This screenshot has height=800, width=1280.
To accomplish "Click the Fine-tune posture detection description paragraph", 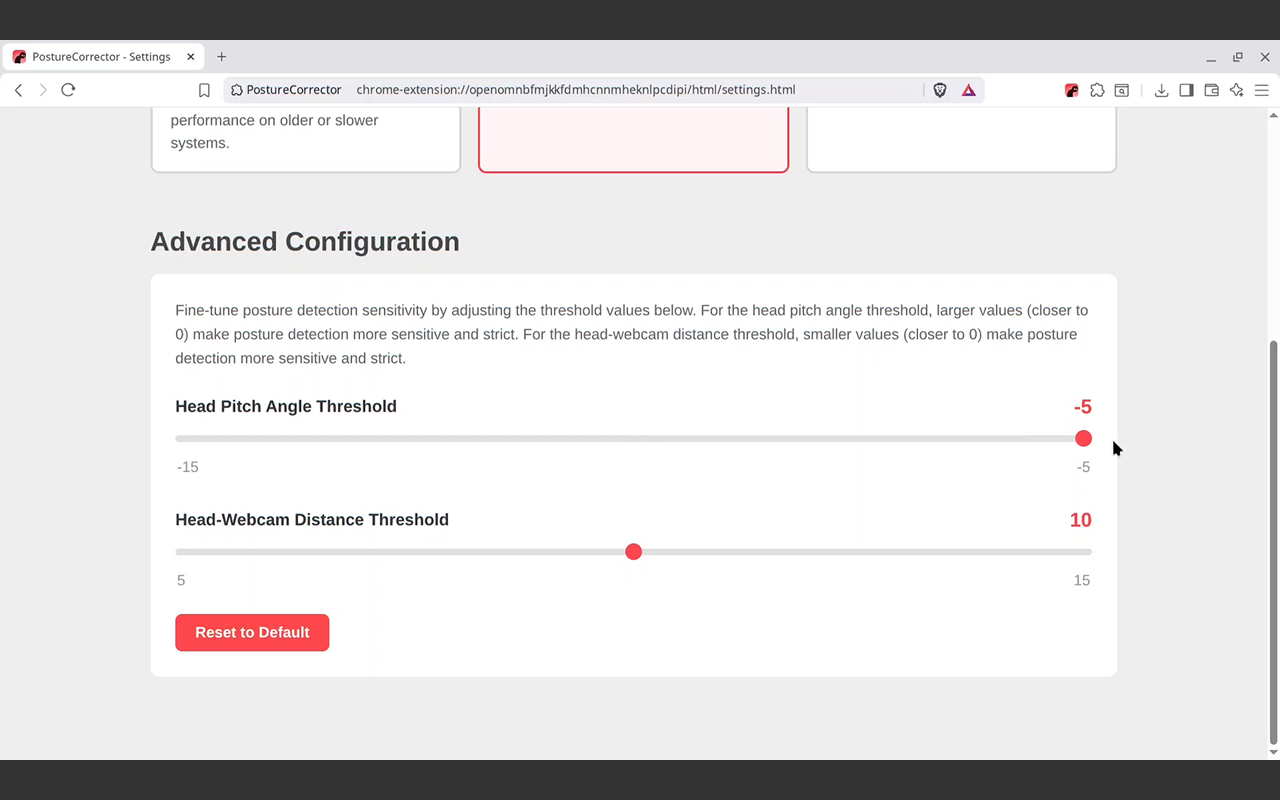I will [632, 334].
